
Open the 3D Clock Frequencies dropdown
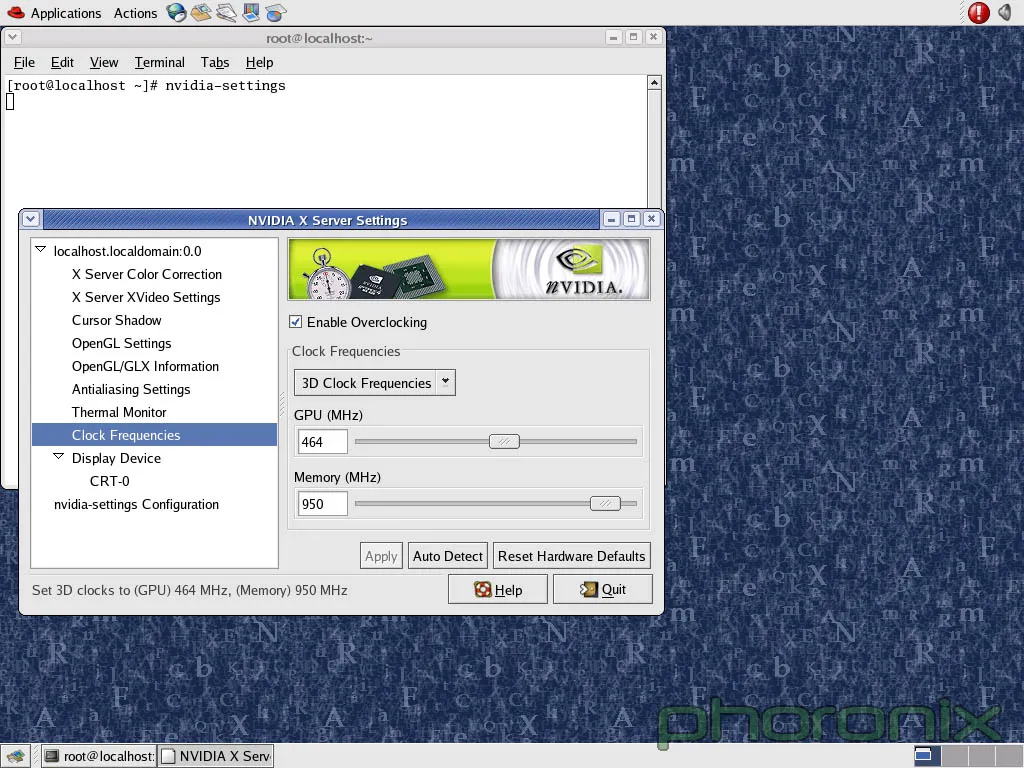pos(374,383)
